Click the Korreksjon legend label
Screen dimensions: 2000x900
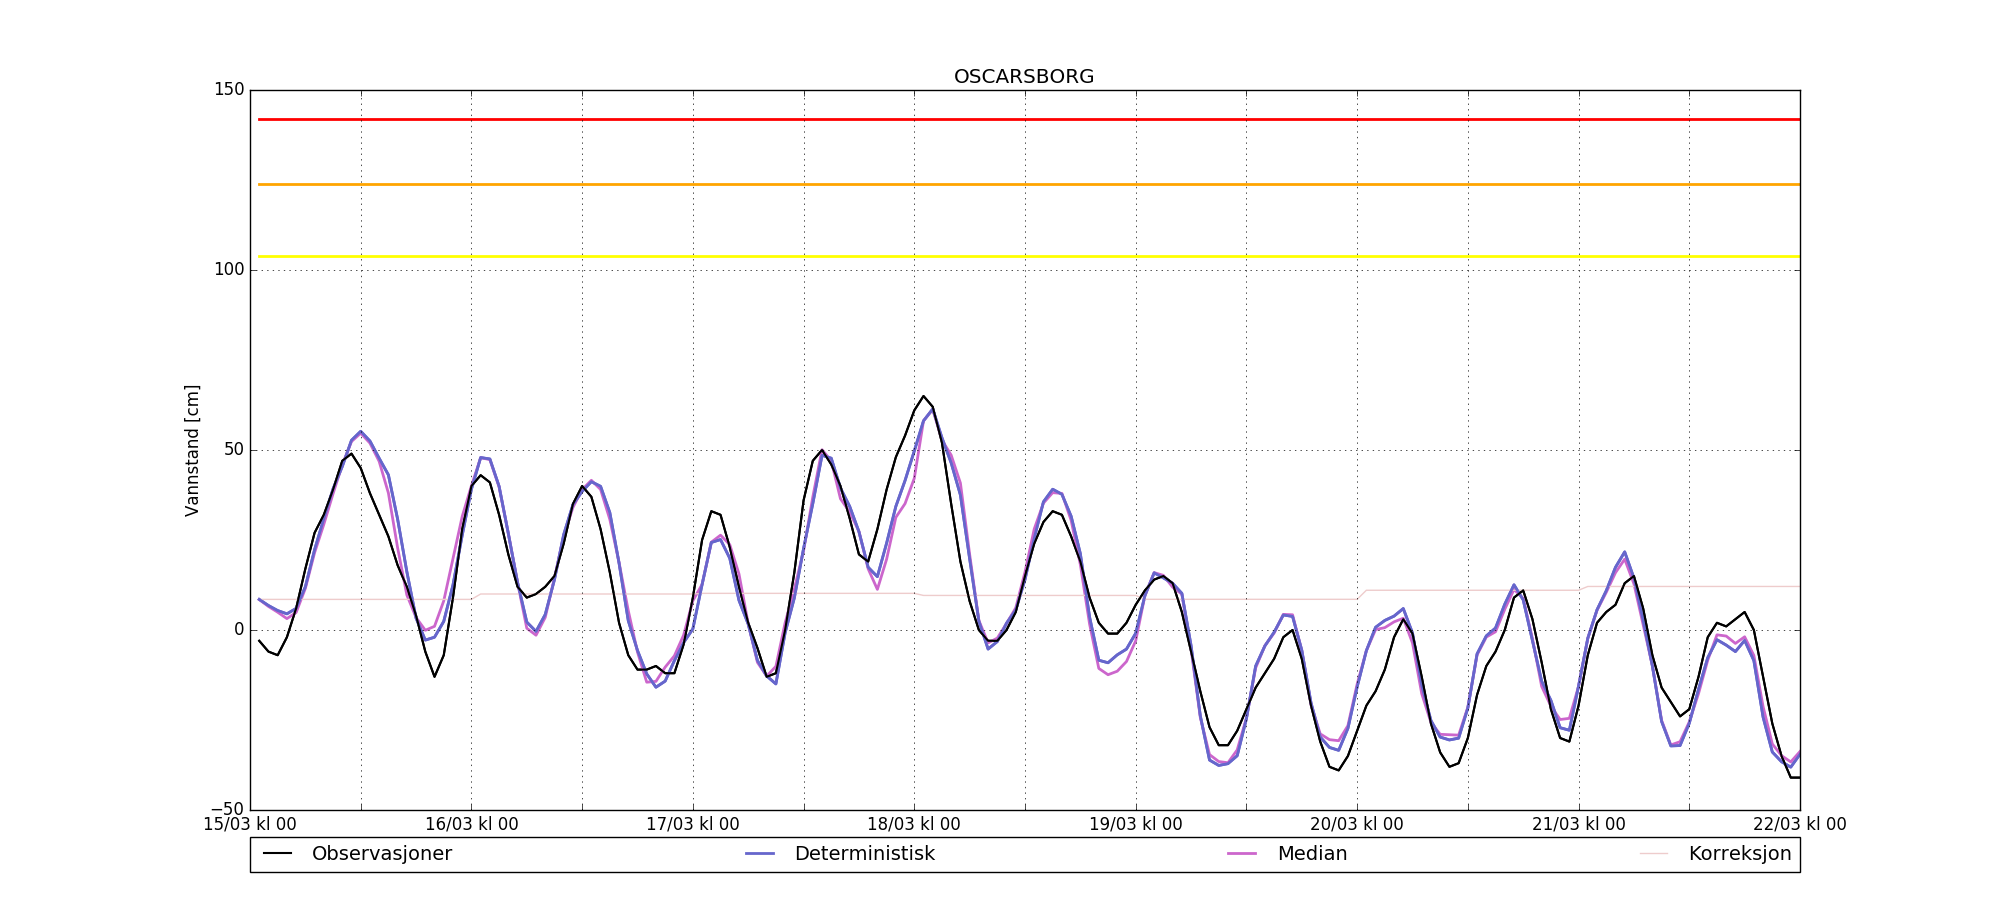[x=1739, y=854]
